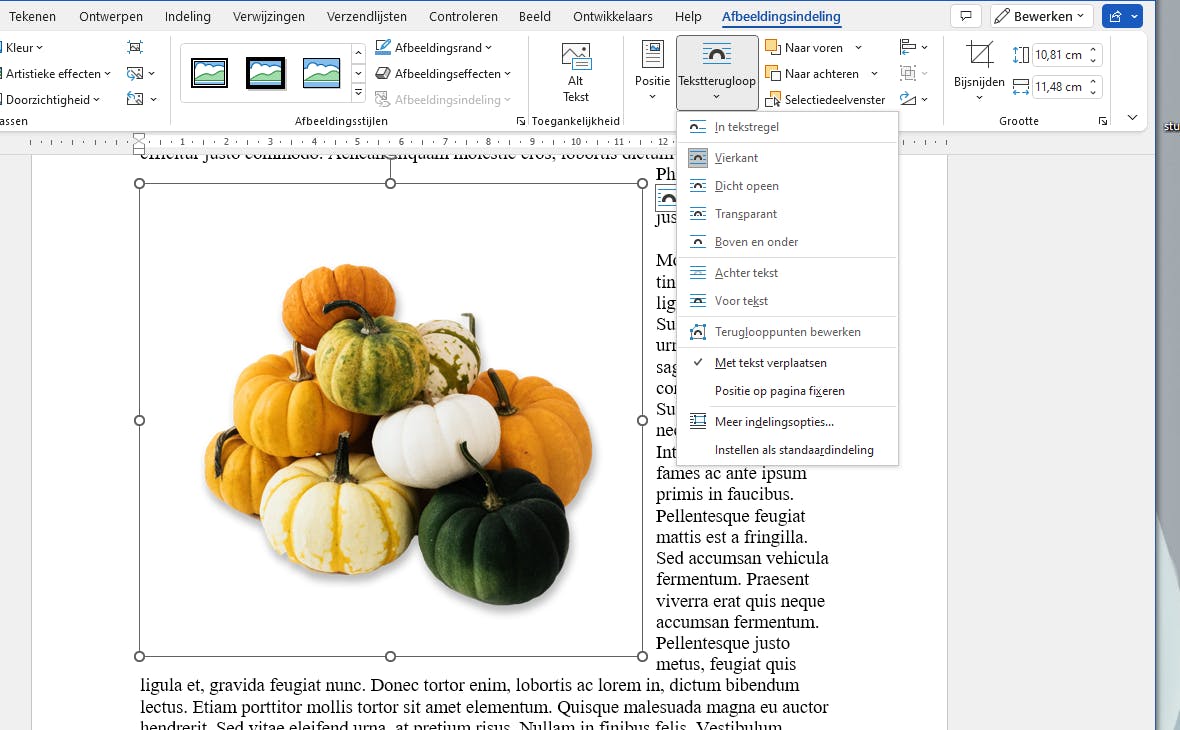Open the share dropdown arrow
The width and height of the screenshot is (1180, 730).
click(x=1134, y=16)
